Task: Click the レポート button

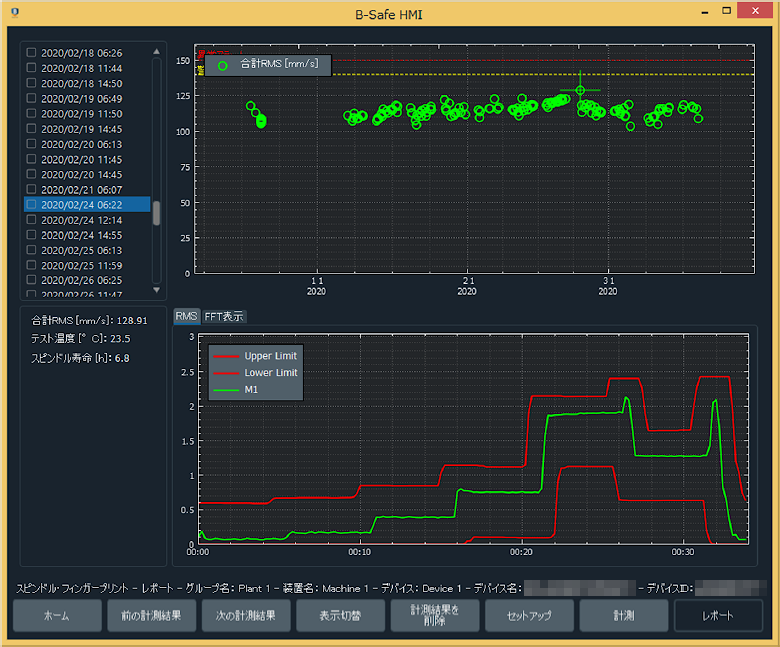Action: 718,616
